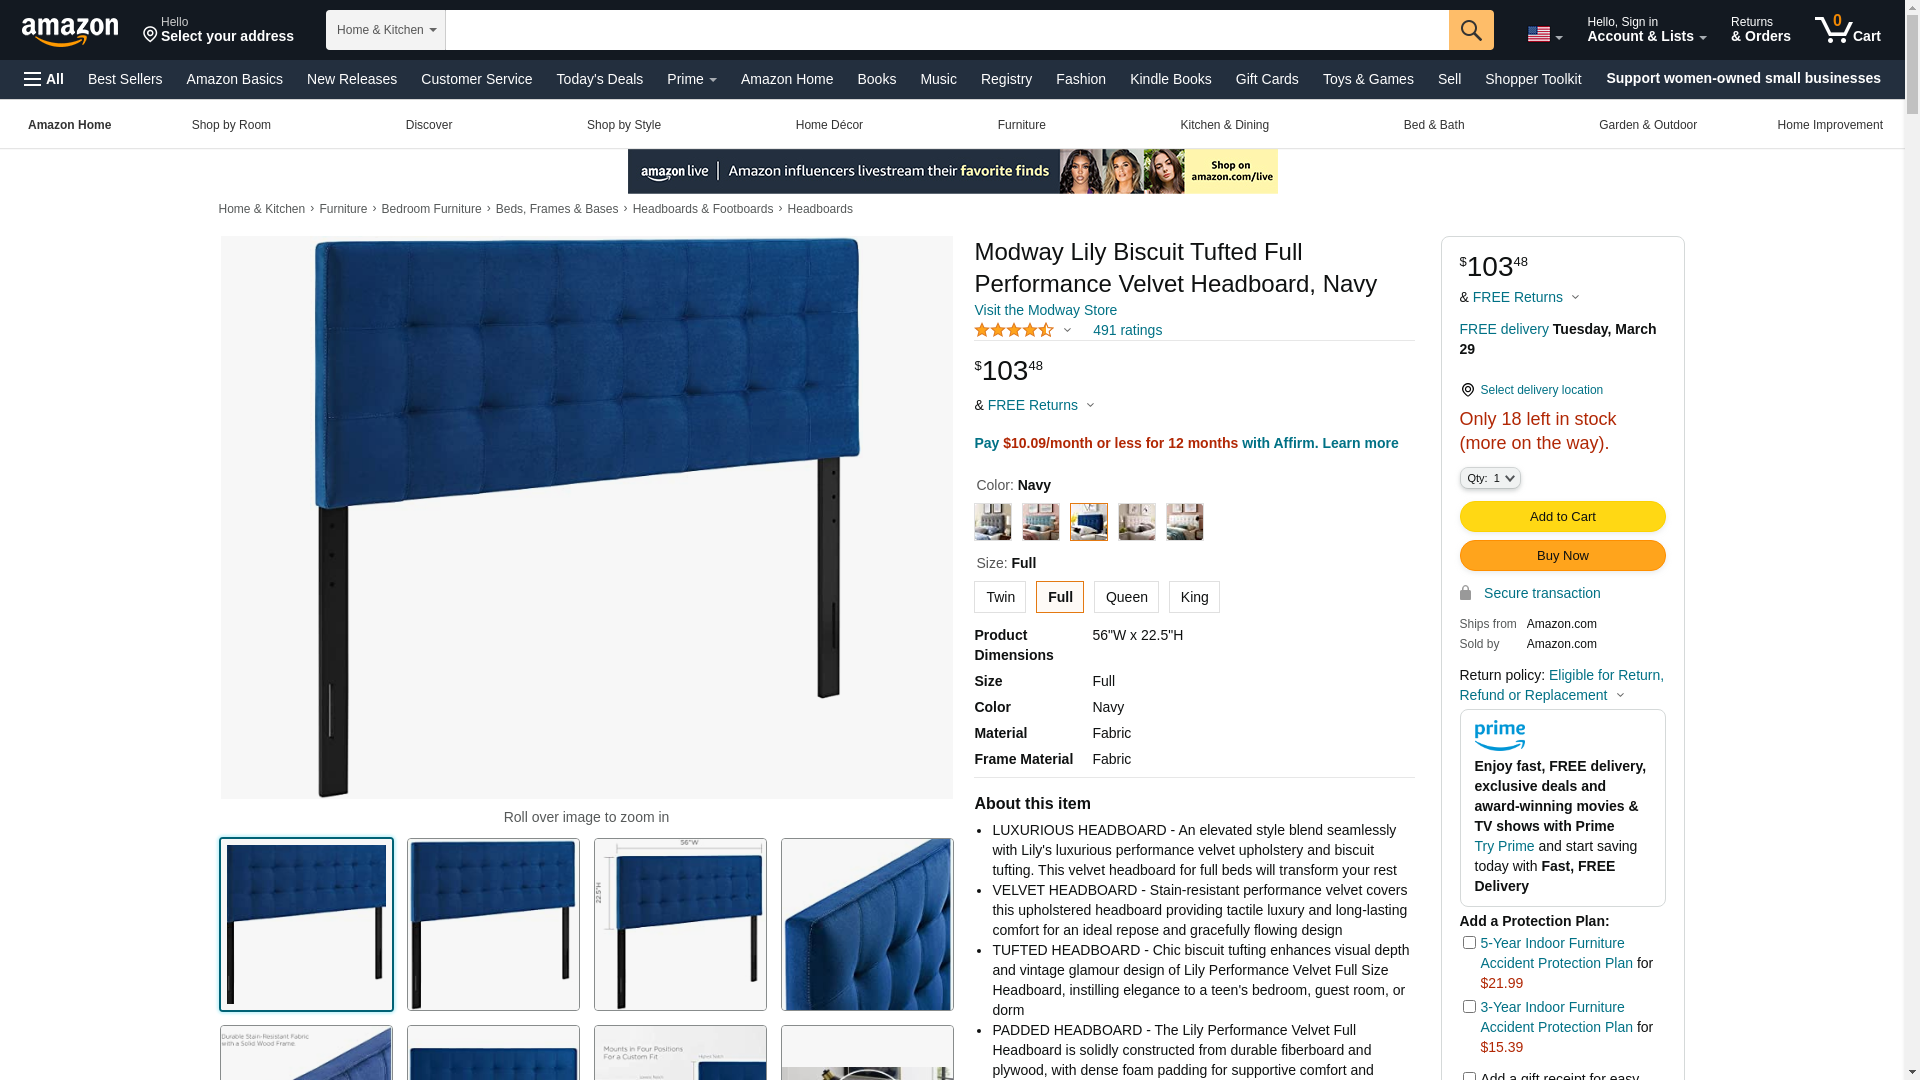Check the 5-Year Indoor Furniture Protection Plan
Screen dimensions: 1920x1080
tap(1469, 943)
